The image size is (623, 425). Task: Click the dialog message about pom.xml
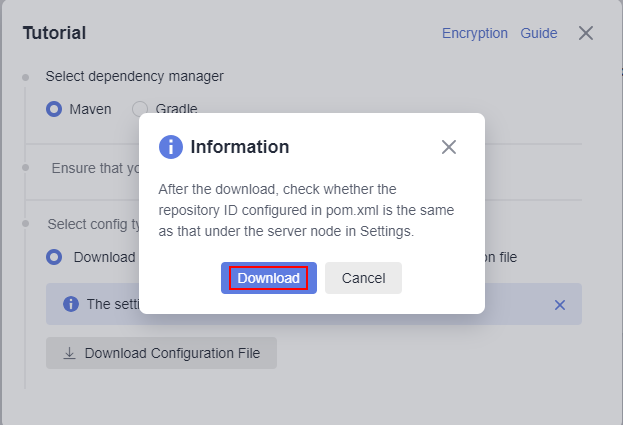click(x=306, y=210)
